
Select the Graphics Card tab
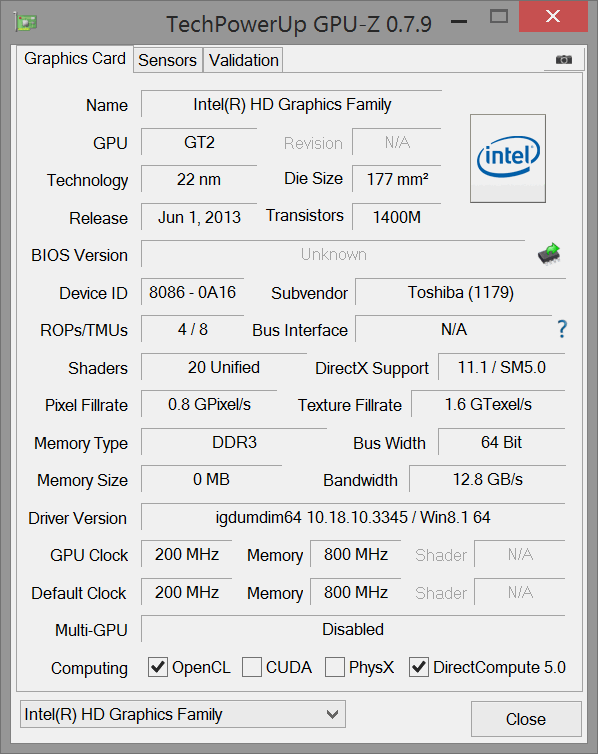(x=75, y=59)
